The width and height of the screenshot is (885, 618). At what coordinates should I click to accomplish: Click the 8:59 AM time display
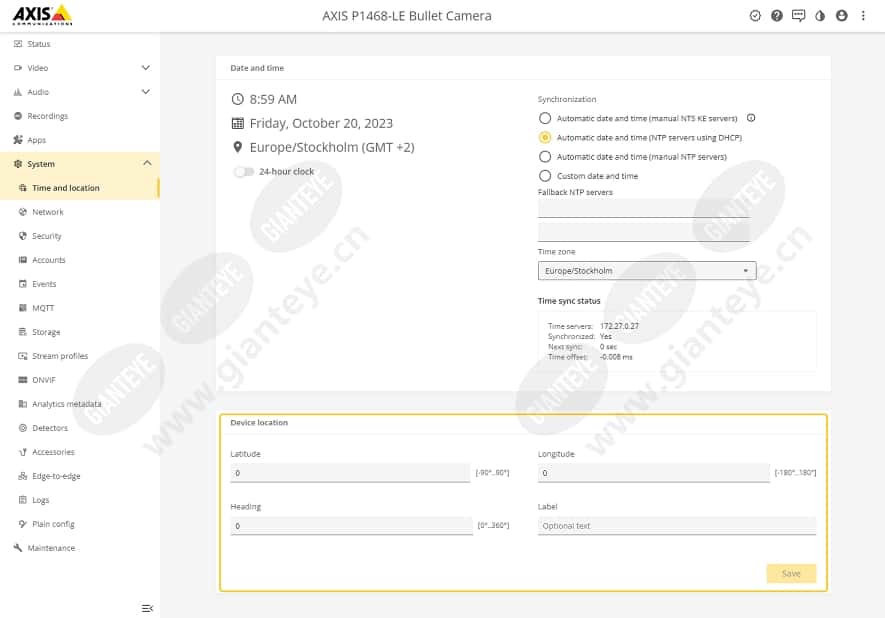pos(273,99)
